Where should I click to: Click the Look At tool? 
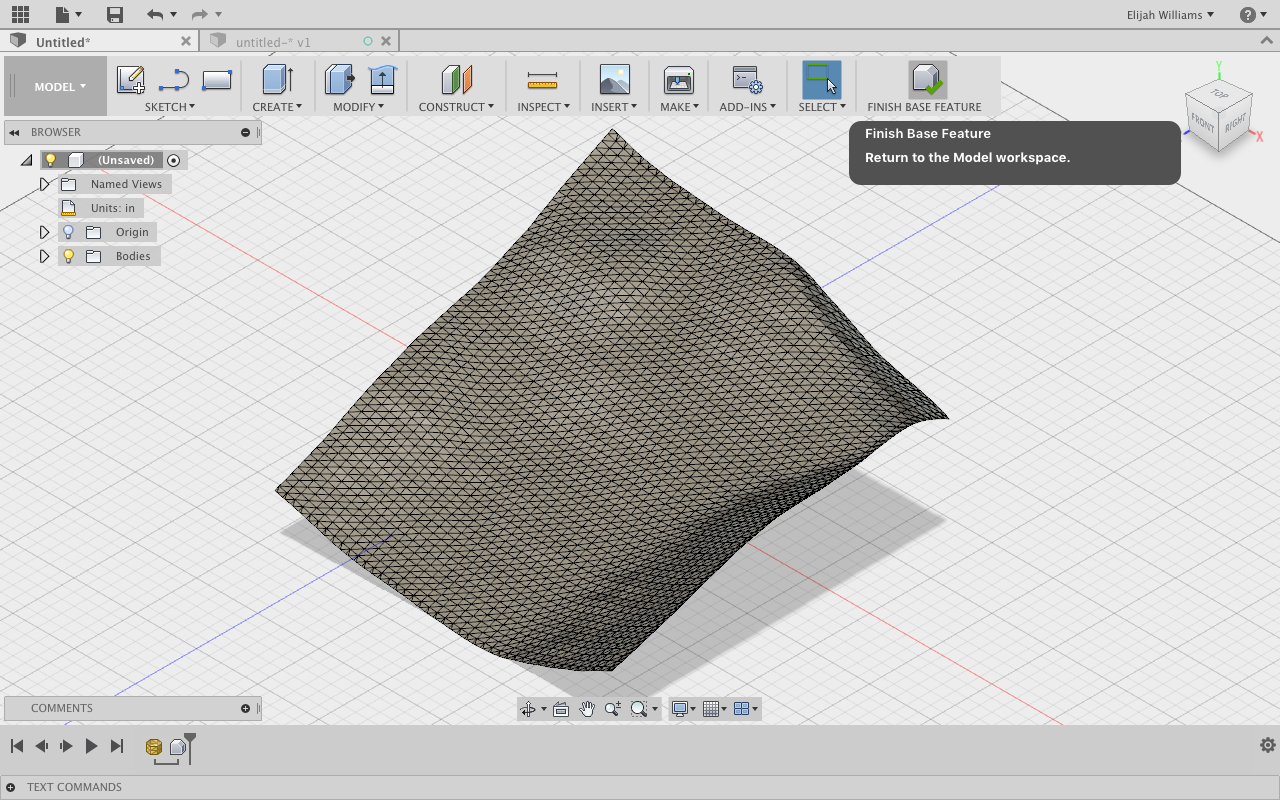[560, 709]
